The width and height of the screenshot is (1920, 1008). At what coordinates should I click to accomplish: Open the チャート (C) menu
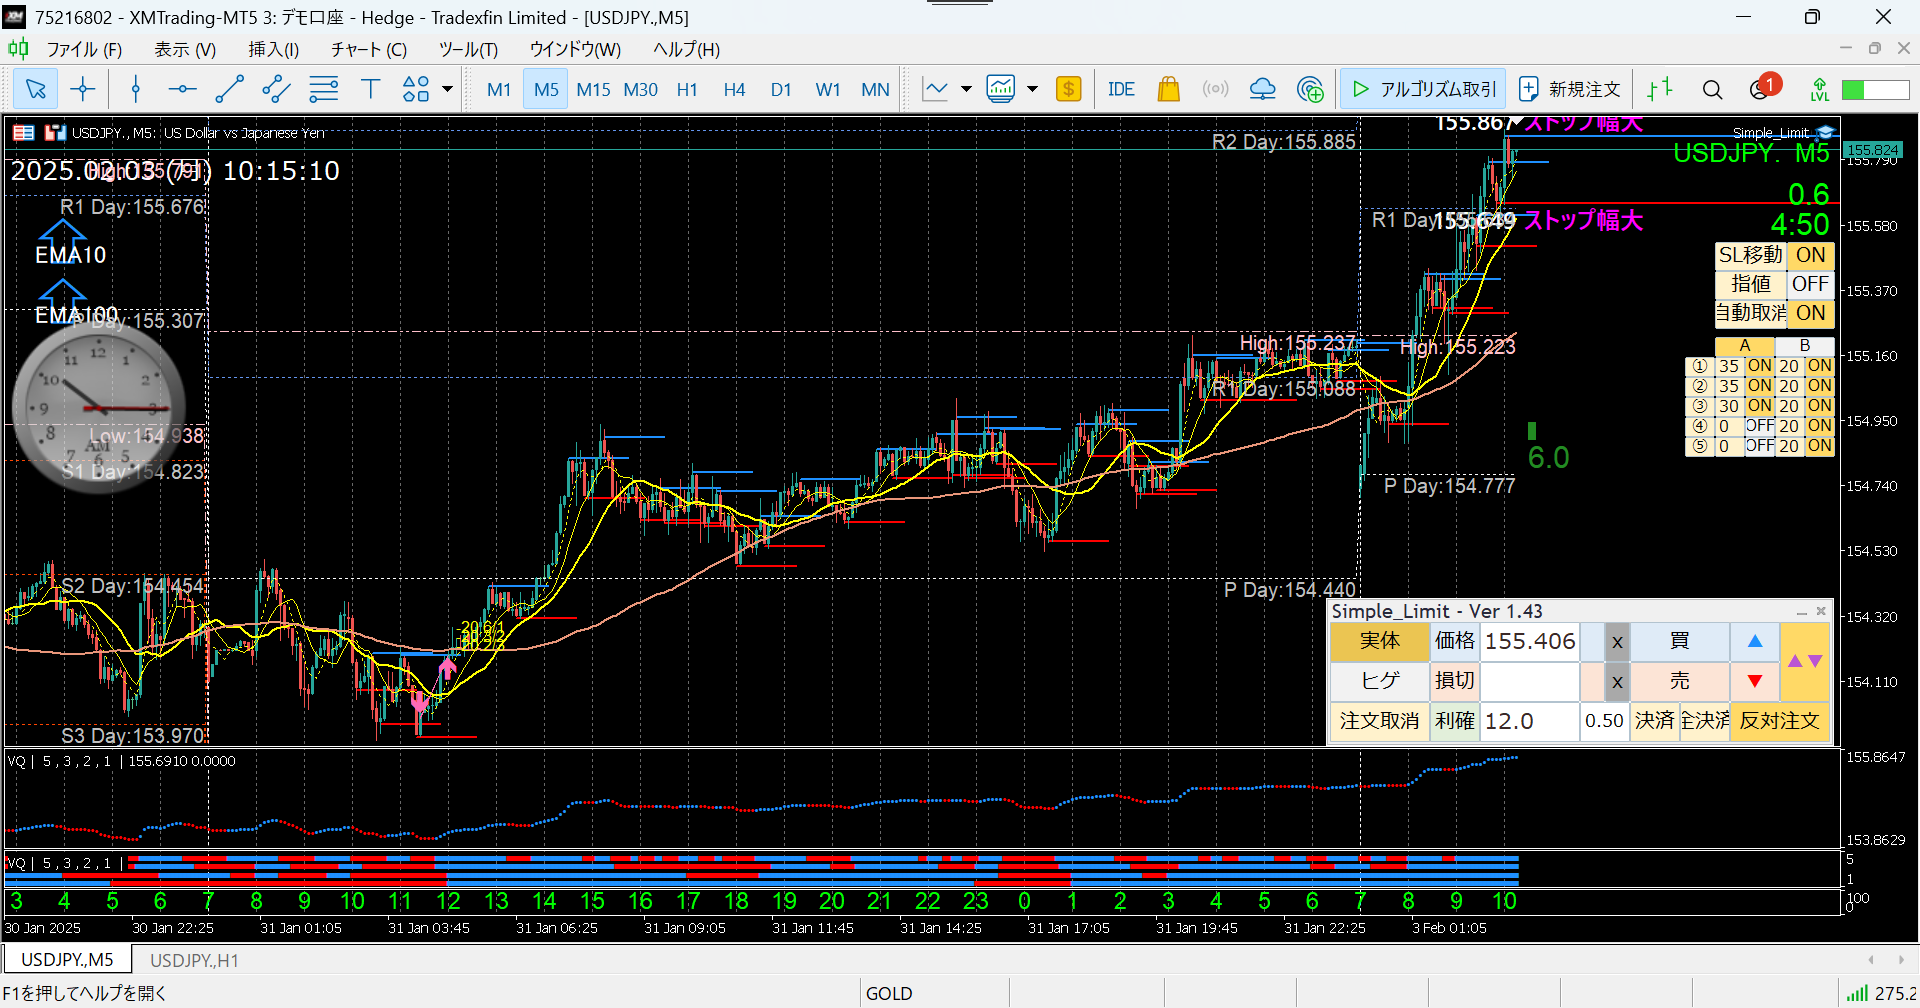point(368,49)
